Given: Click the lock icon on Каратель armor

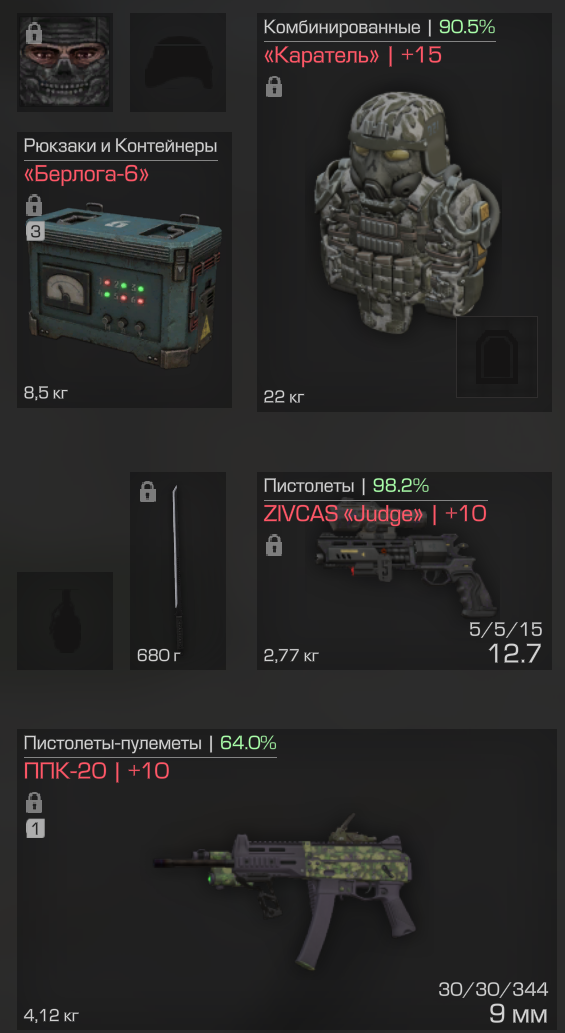Looking at the screenshot, I should [x=274, y=86].
